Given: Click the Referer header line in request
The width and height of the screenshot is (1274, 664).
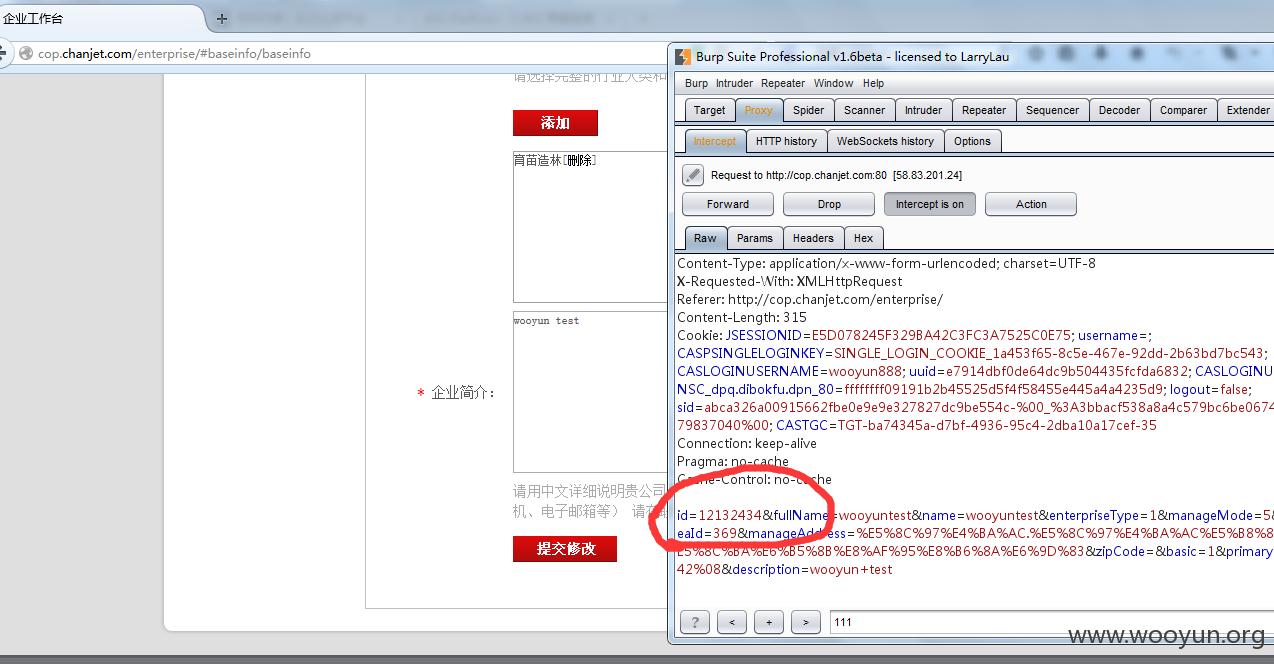Looking at the screenshot, I should click(x=810, y=299).
